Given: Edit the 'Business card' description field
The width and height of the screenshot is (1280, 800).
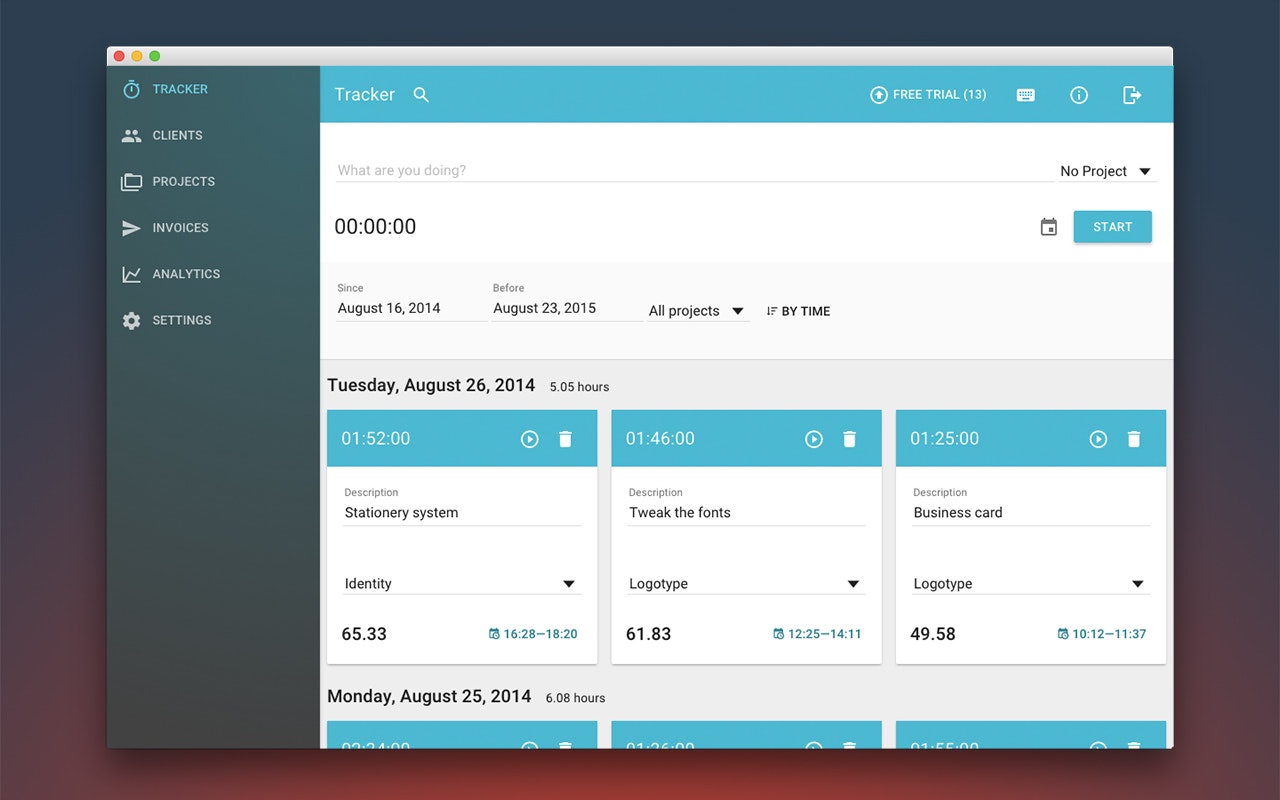Looking at the screenshot, I should (1031, 513).
